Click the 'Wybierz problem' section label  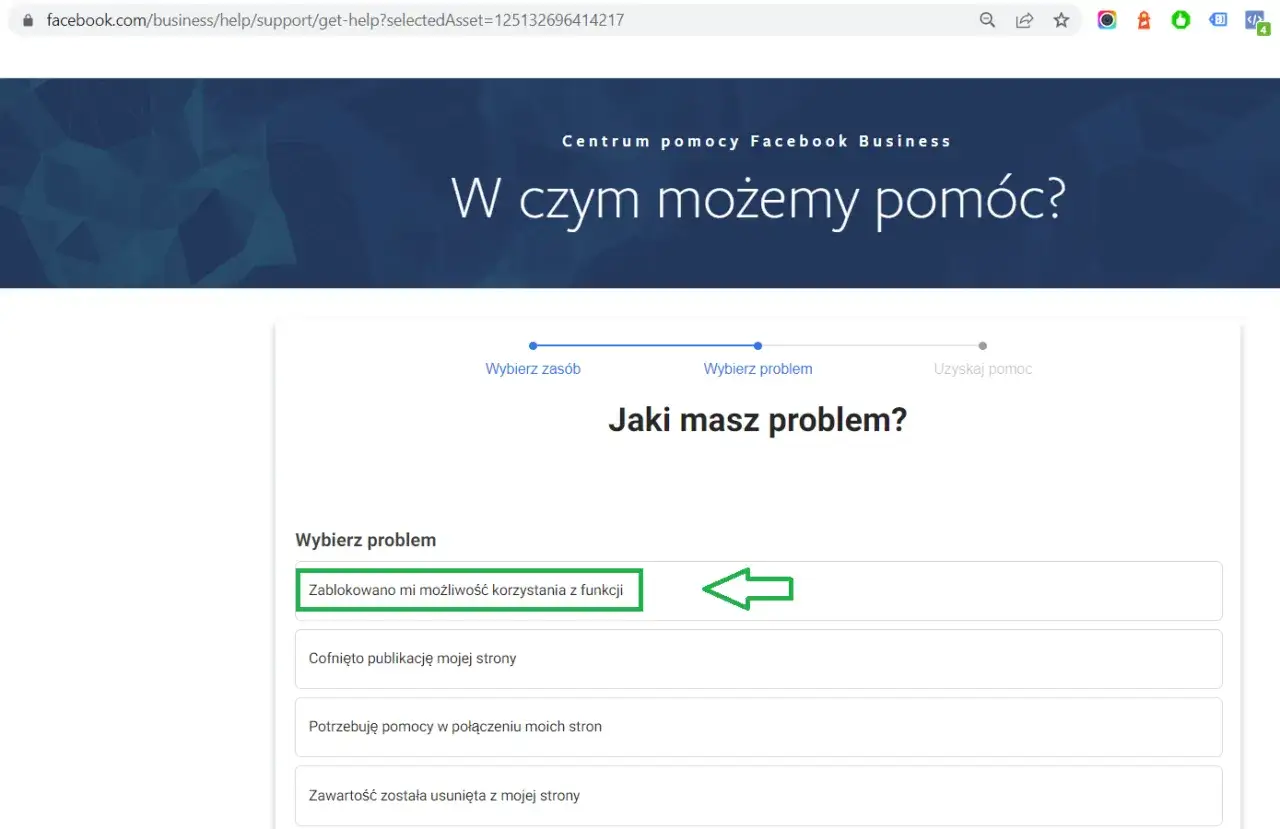pyautogui.click(x=366, y=540)
